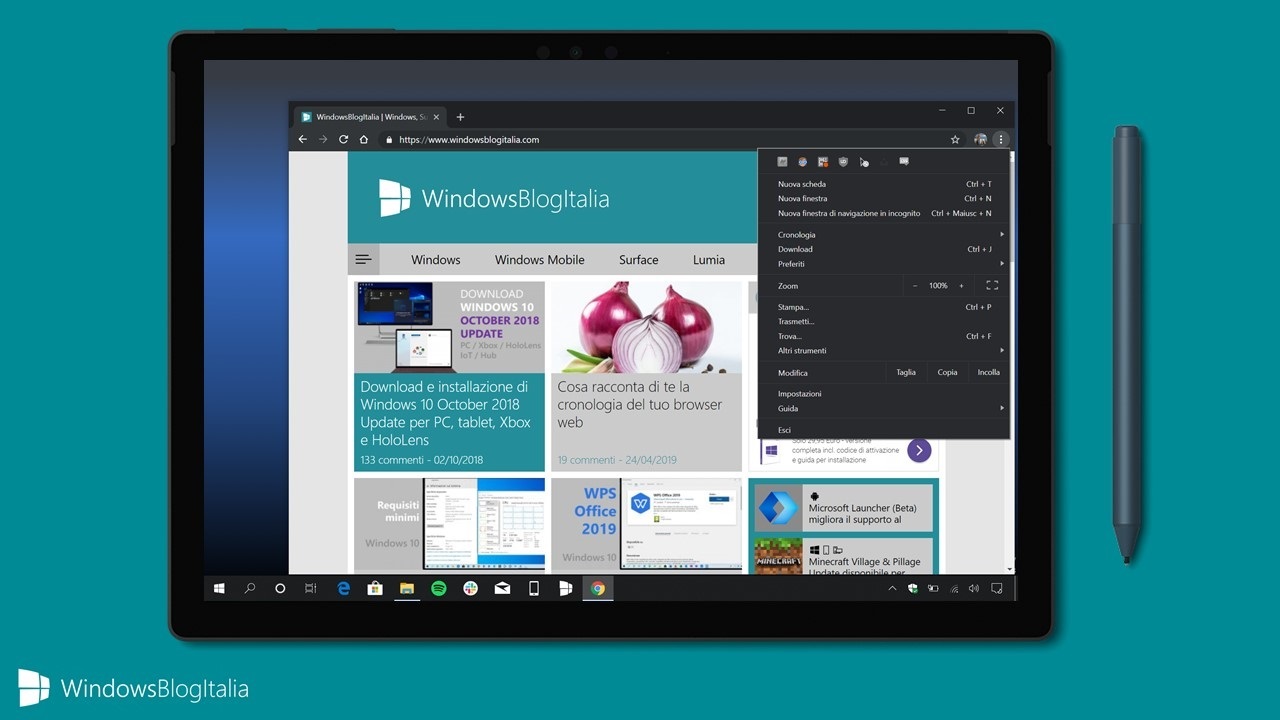Click the browser forward arrow
The width and height of the screenshot is (1280, 720).
click(323, 140)
